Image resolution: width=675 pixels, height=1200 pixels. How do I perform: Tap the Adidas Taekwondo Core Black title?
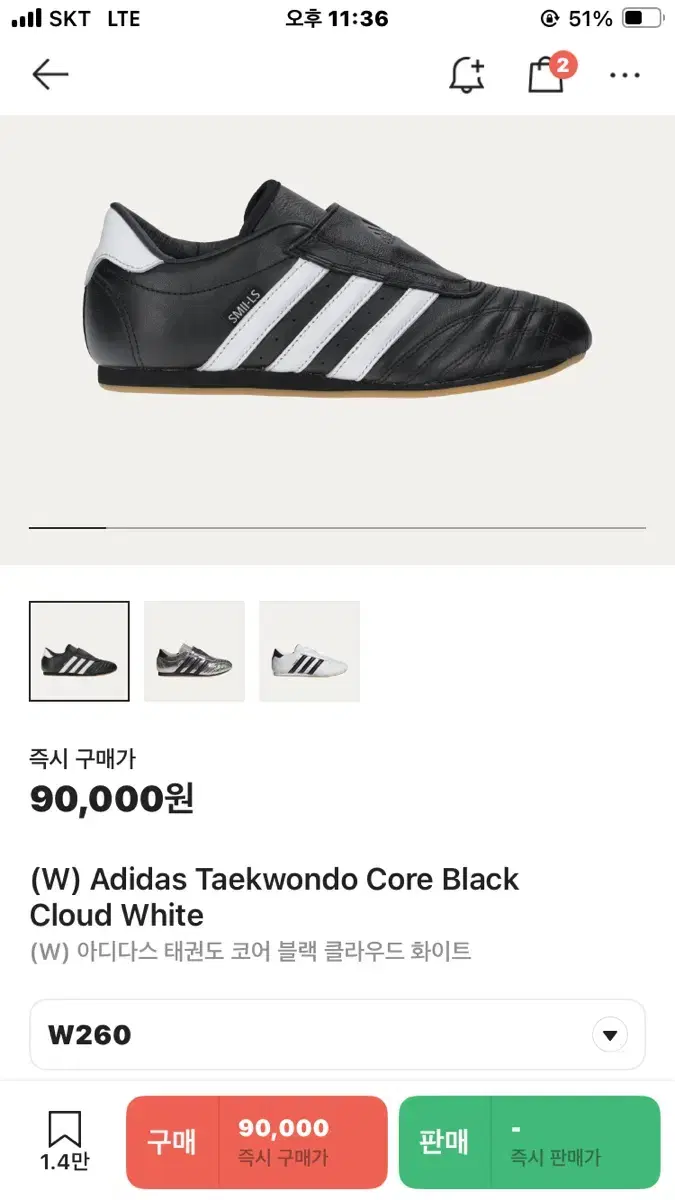pyautogui.click(x=274, y=897)
